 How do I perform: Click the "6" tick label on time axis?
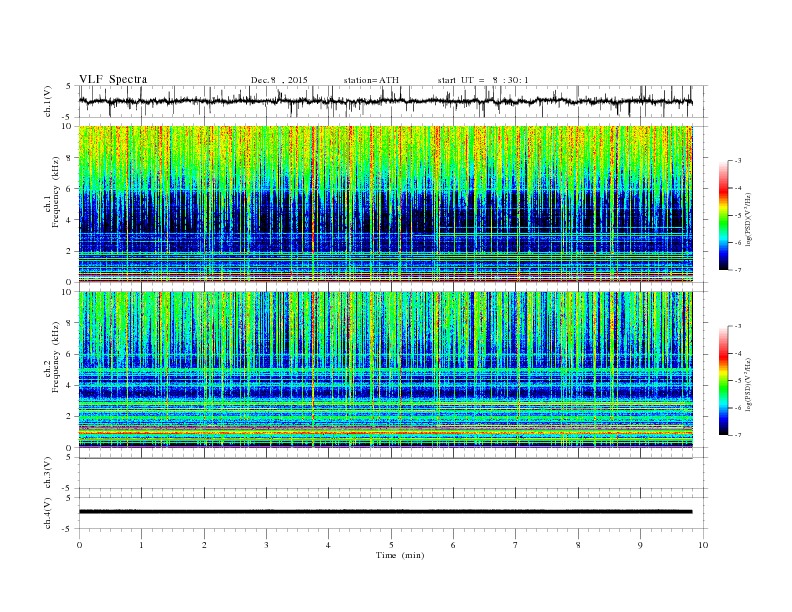click(x=454, y=545)
